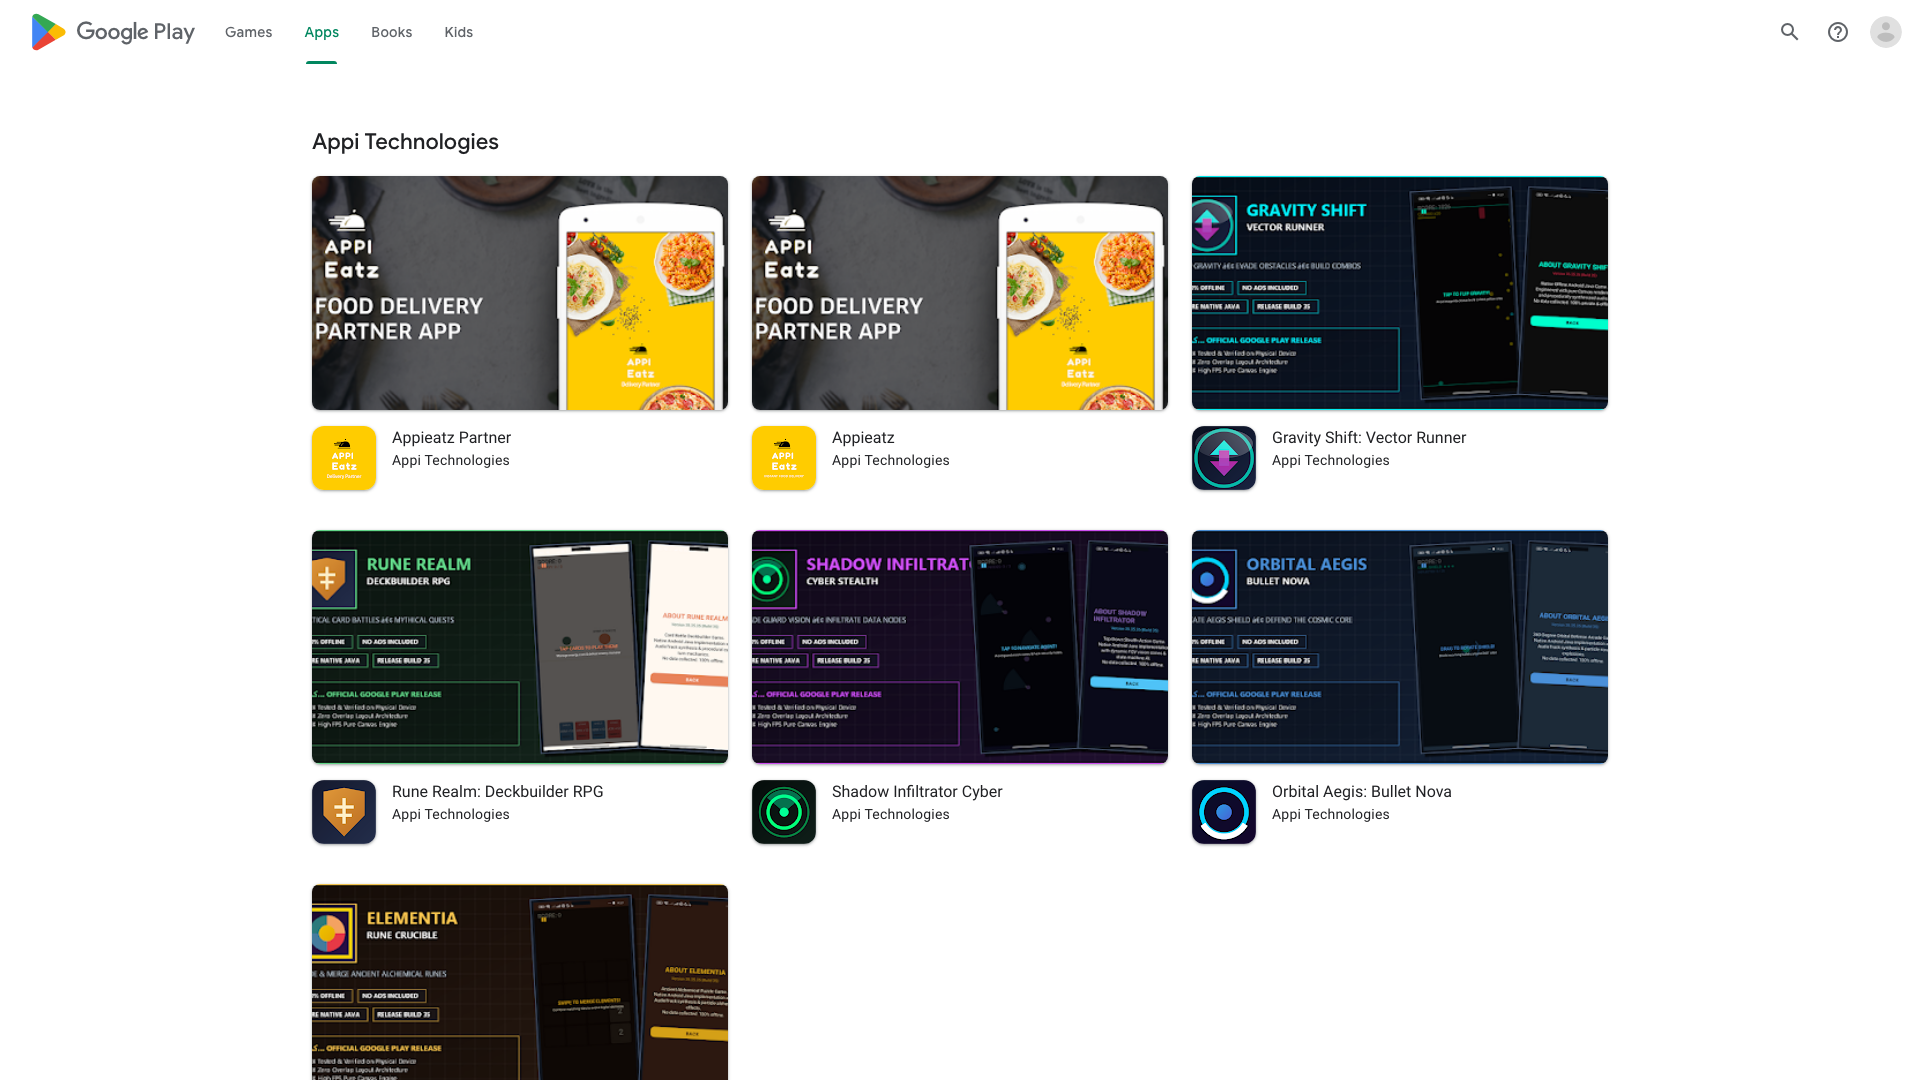Open the Appieatz food delivery banner image
The width and height of the screenshot is (1920, 1080).
pos(960,293)
